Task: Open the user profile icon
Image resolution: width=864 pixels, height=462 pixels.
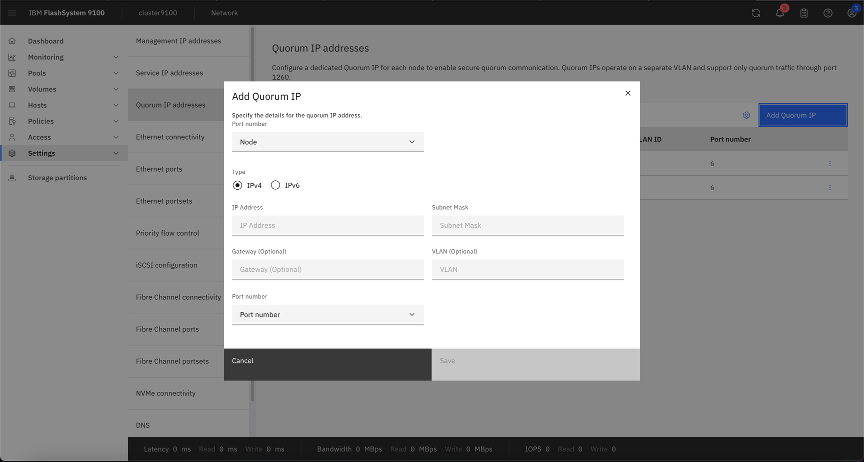Action: click(852, 13)
